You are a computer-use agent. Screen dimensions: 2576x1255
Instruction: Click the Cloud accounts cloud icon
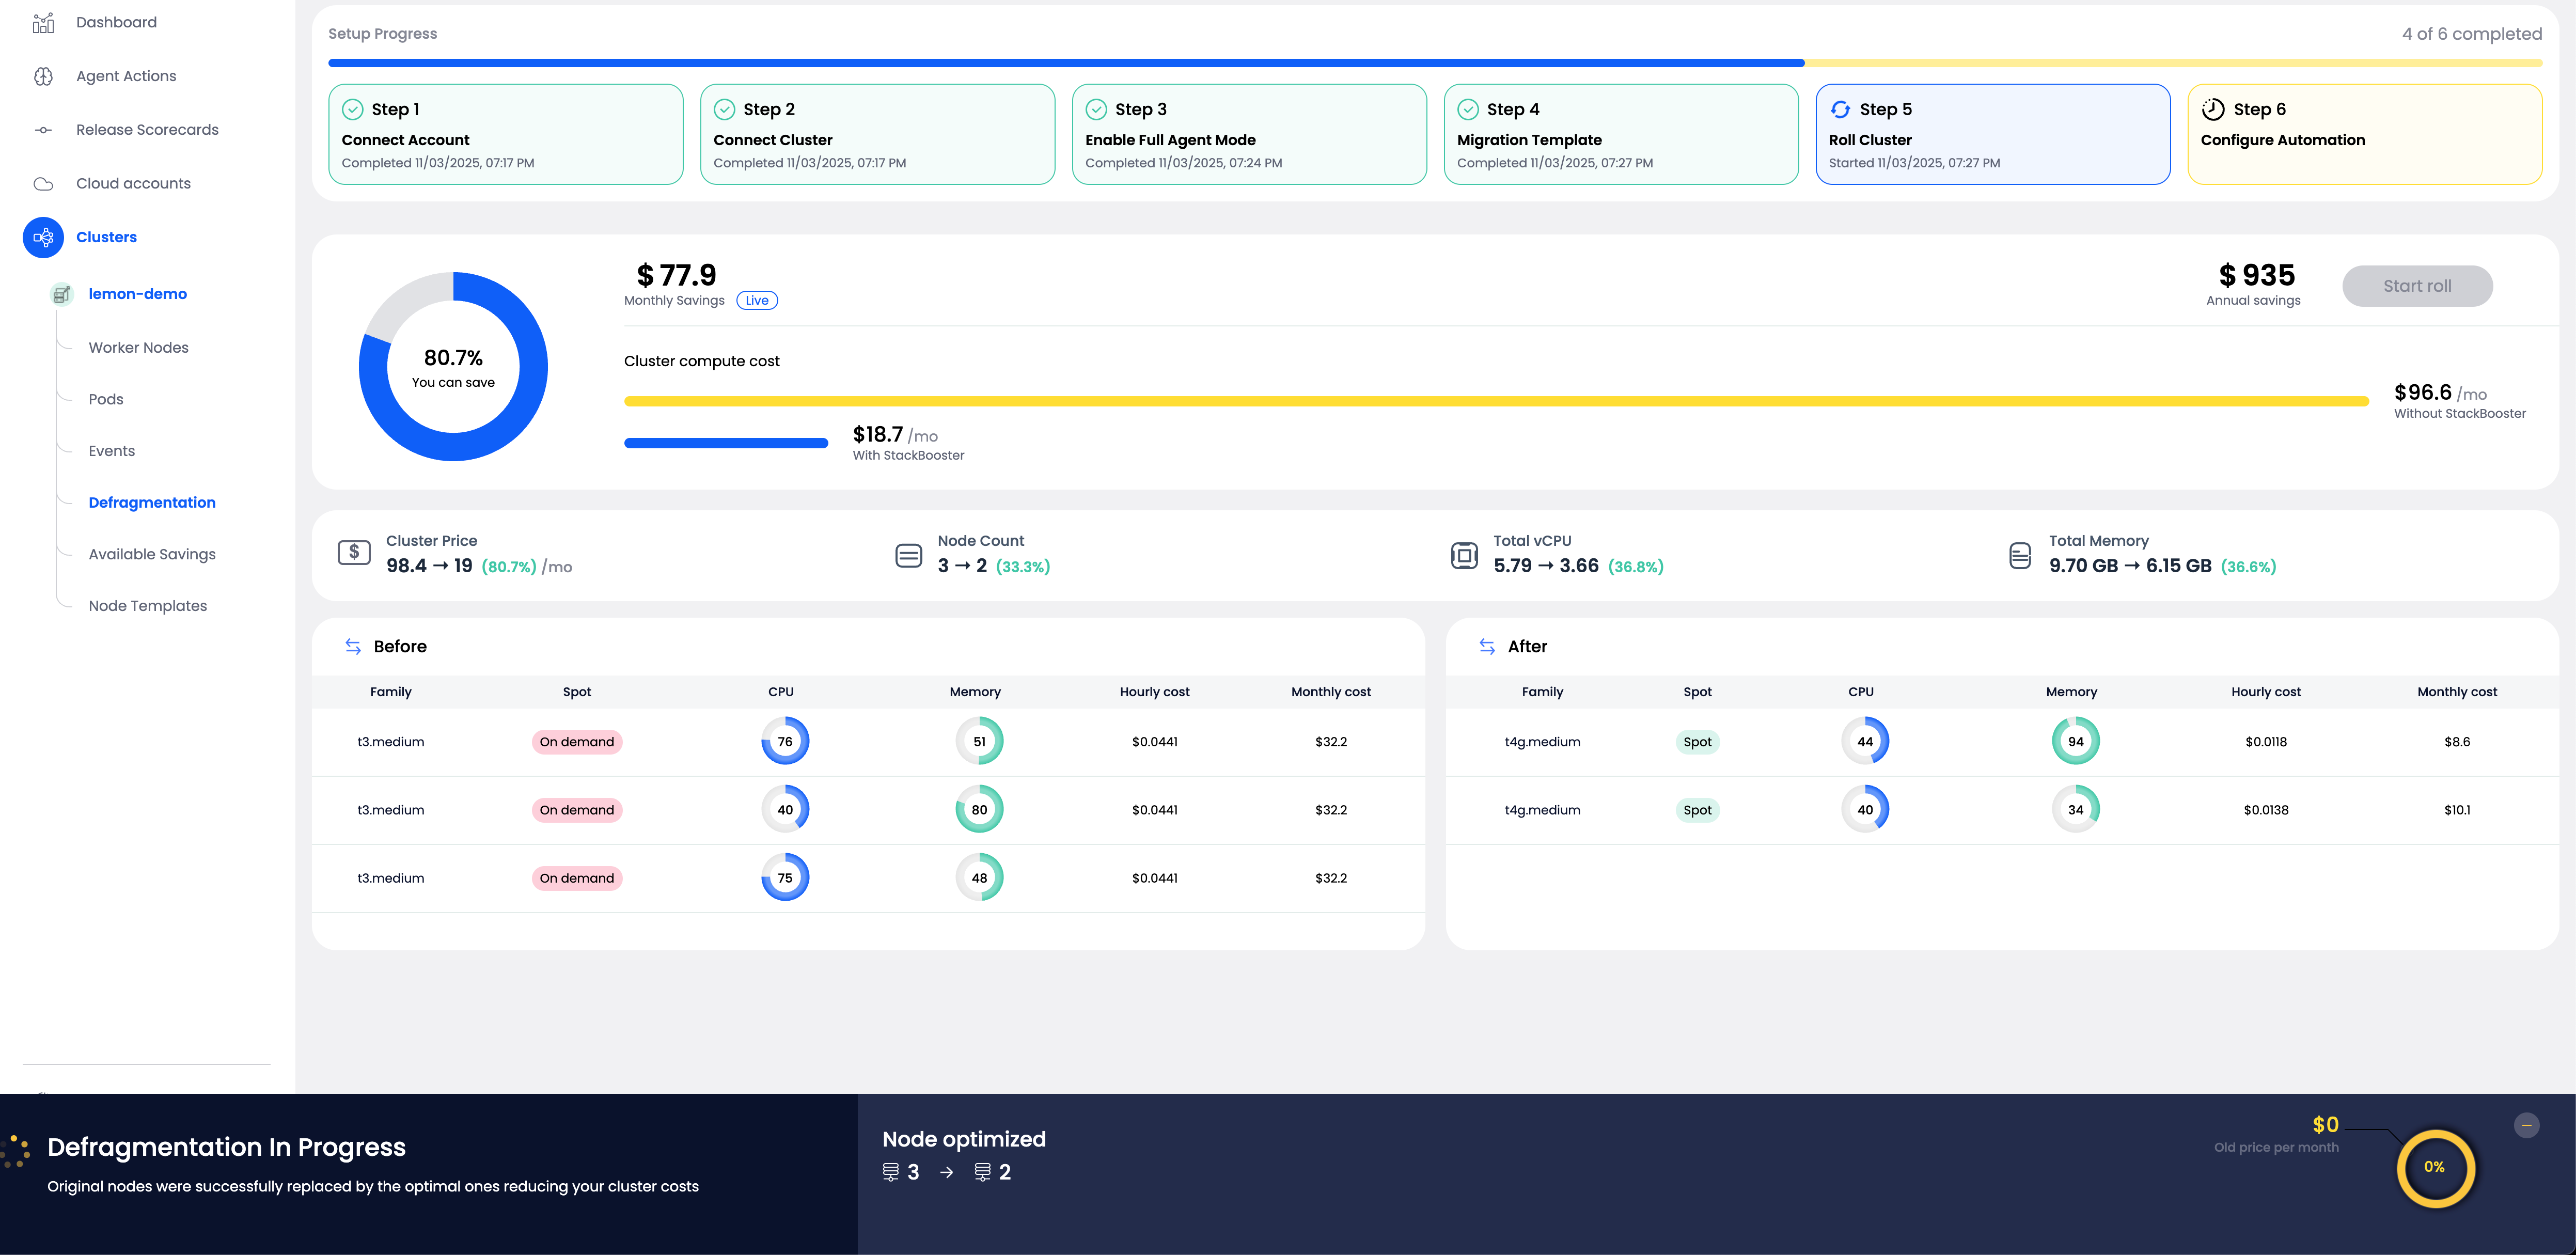[43, 184]
